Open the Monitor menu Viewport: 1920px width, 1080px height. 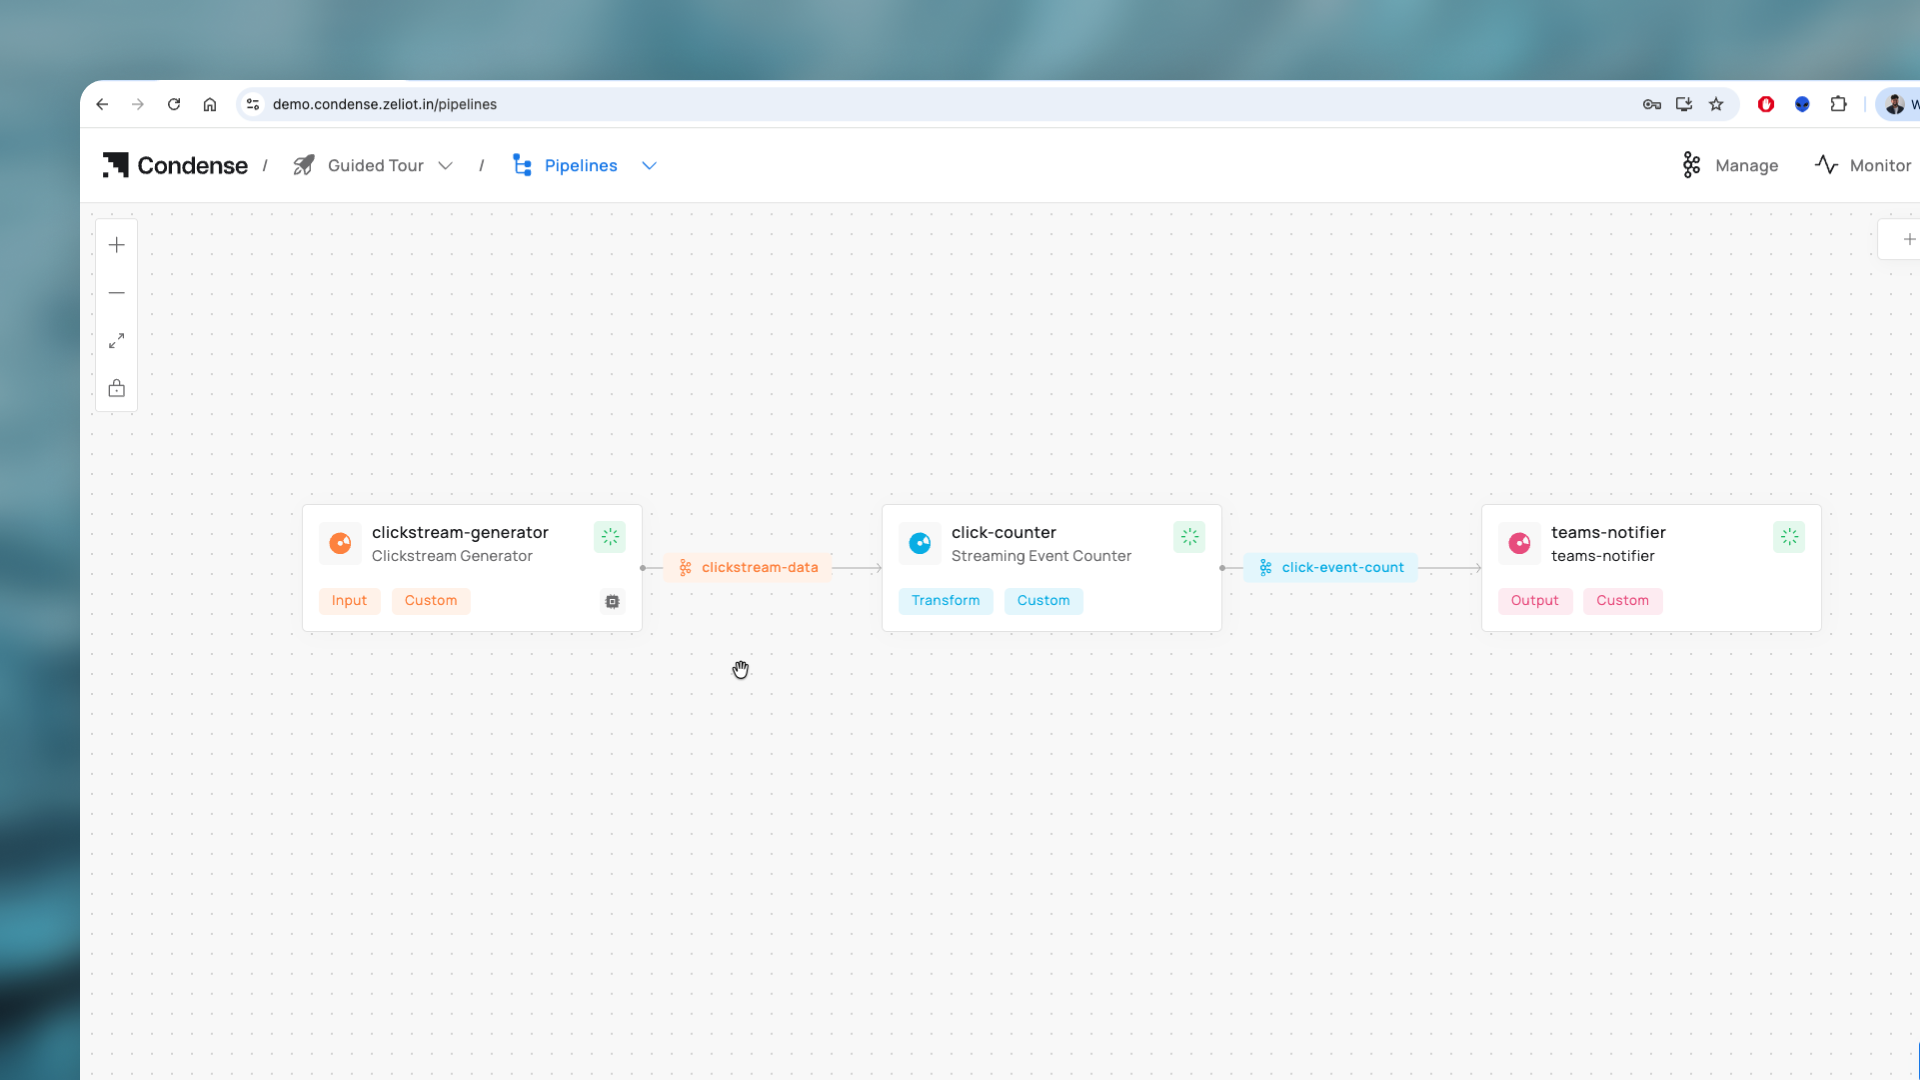coord(1863,166)
